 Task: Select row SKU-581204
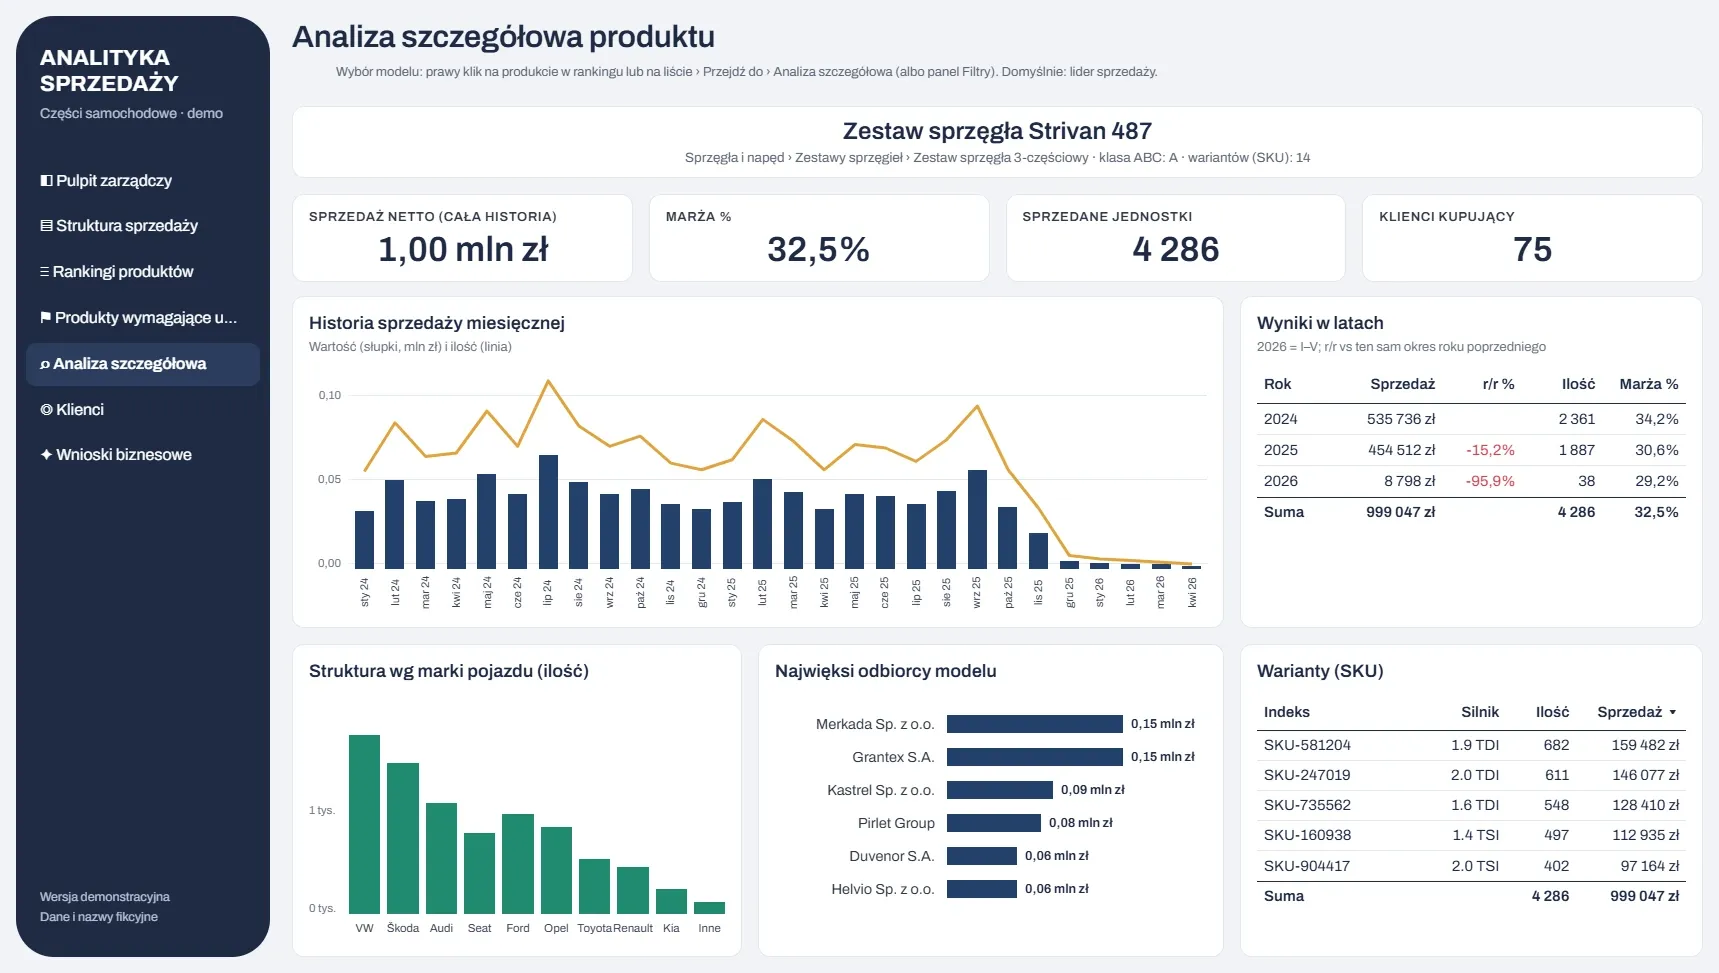(x=1471, y=745)
